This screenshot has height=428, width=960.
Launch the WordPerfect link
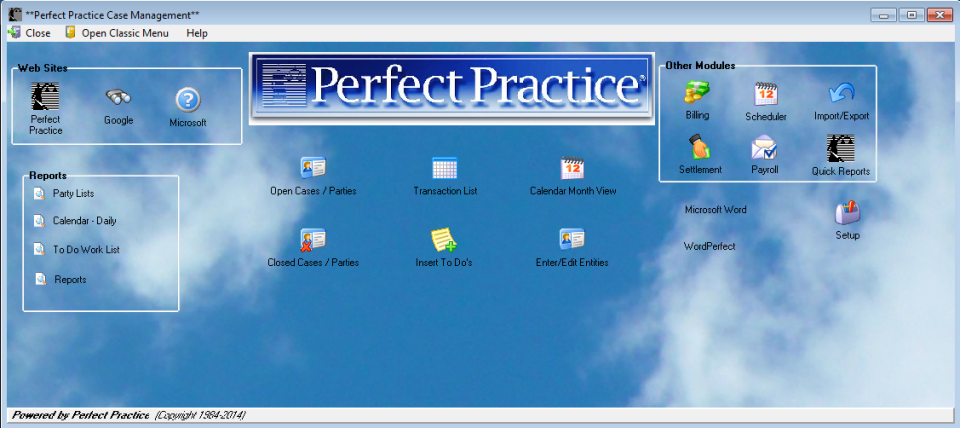click(710, 246)
